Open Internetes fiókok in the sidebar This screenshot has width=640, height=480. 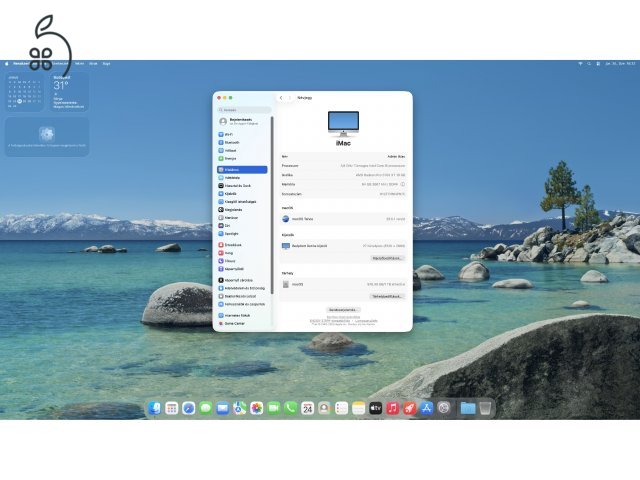click(x=242, y=316)
